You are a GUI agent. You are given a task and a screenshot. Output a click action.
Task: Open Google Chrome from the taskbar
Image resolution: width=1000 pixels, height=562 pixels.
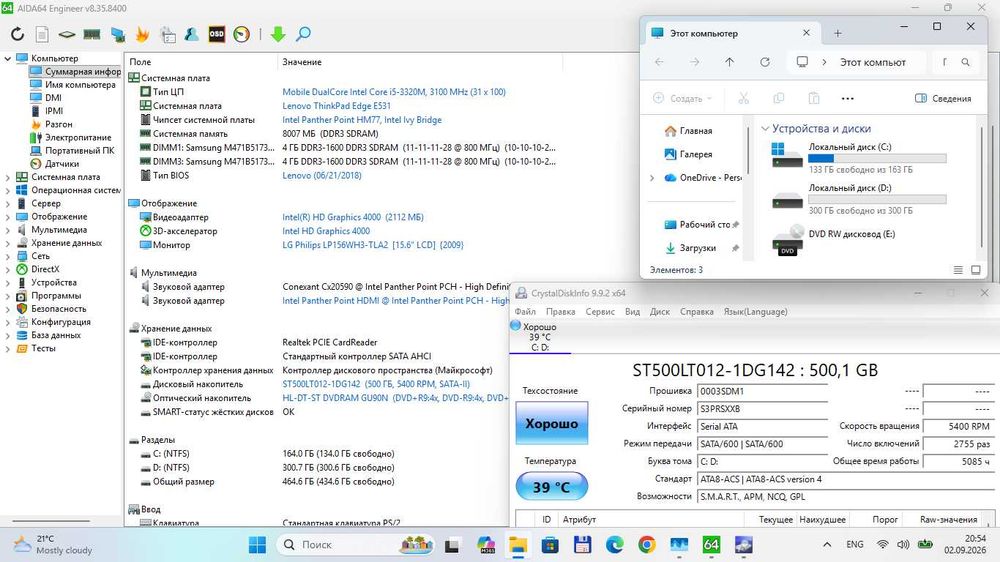[x=647, y=545]
